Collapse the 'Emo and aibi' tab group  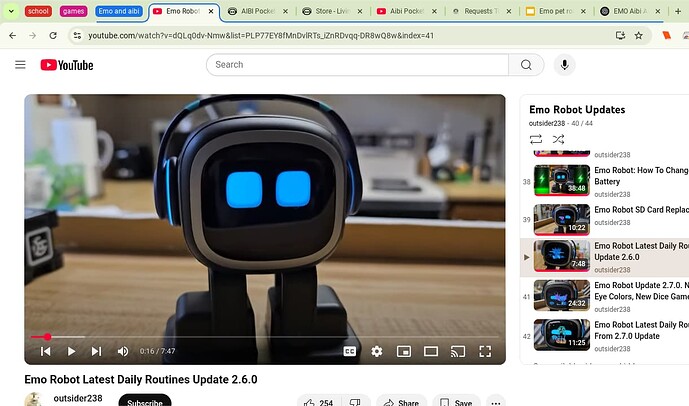coord(119,11)
